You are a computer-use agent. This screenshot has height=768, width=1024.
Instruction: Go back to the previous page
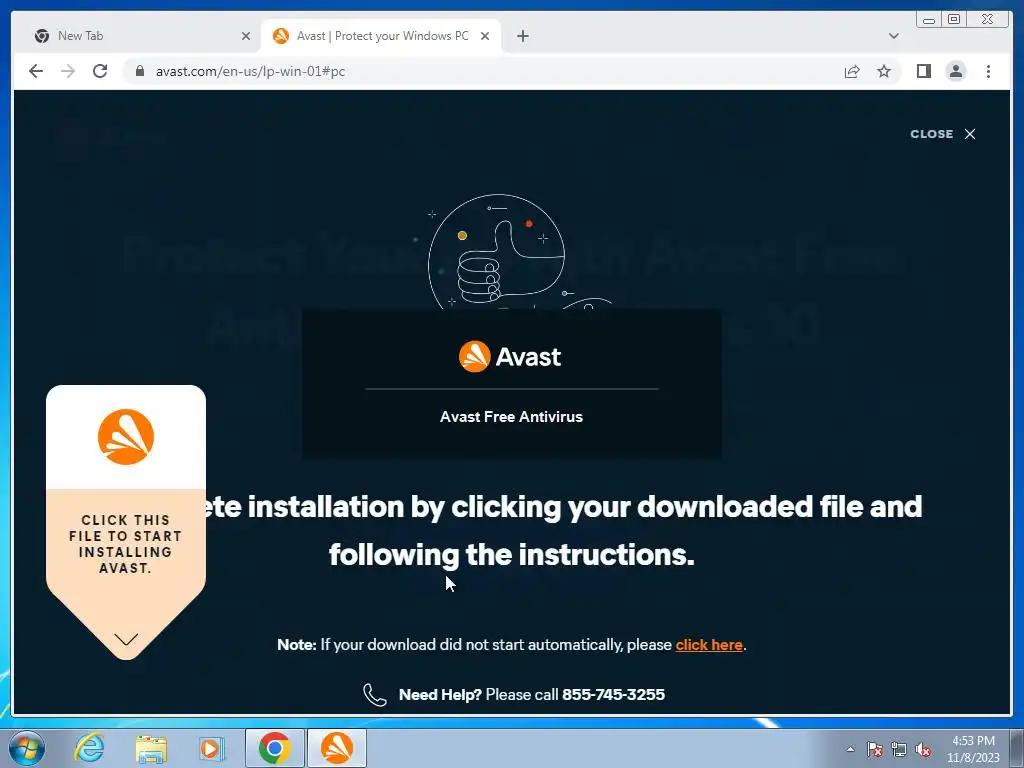36,71
